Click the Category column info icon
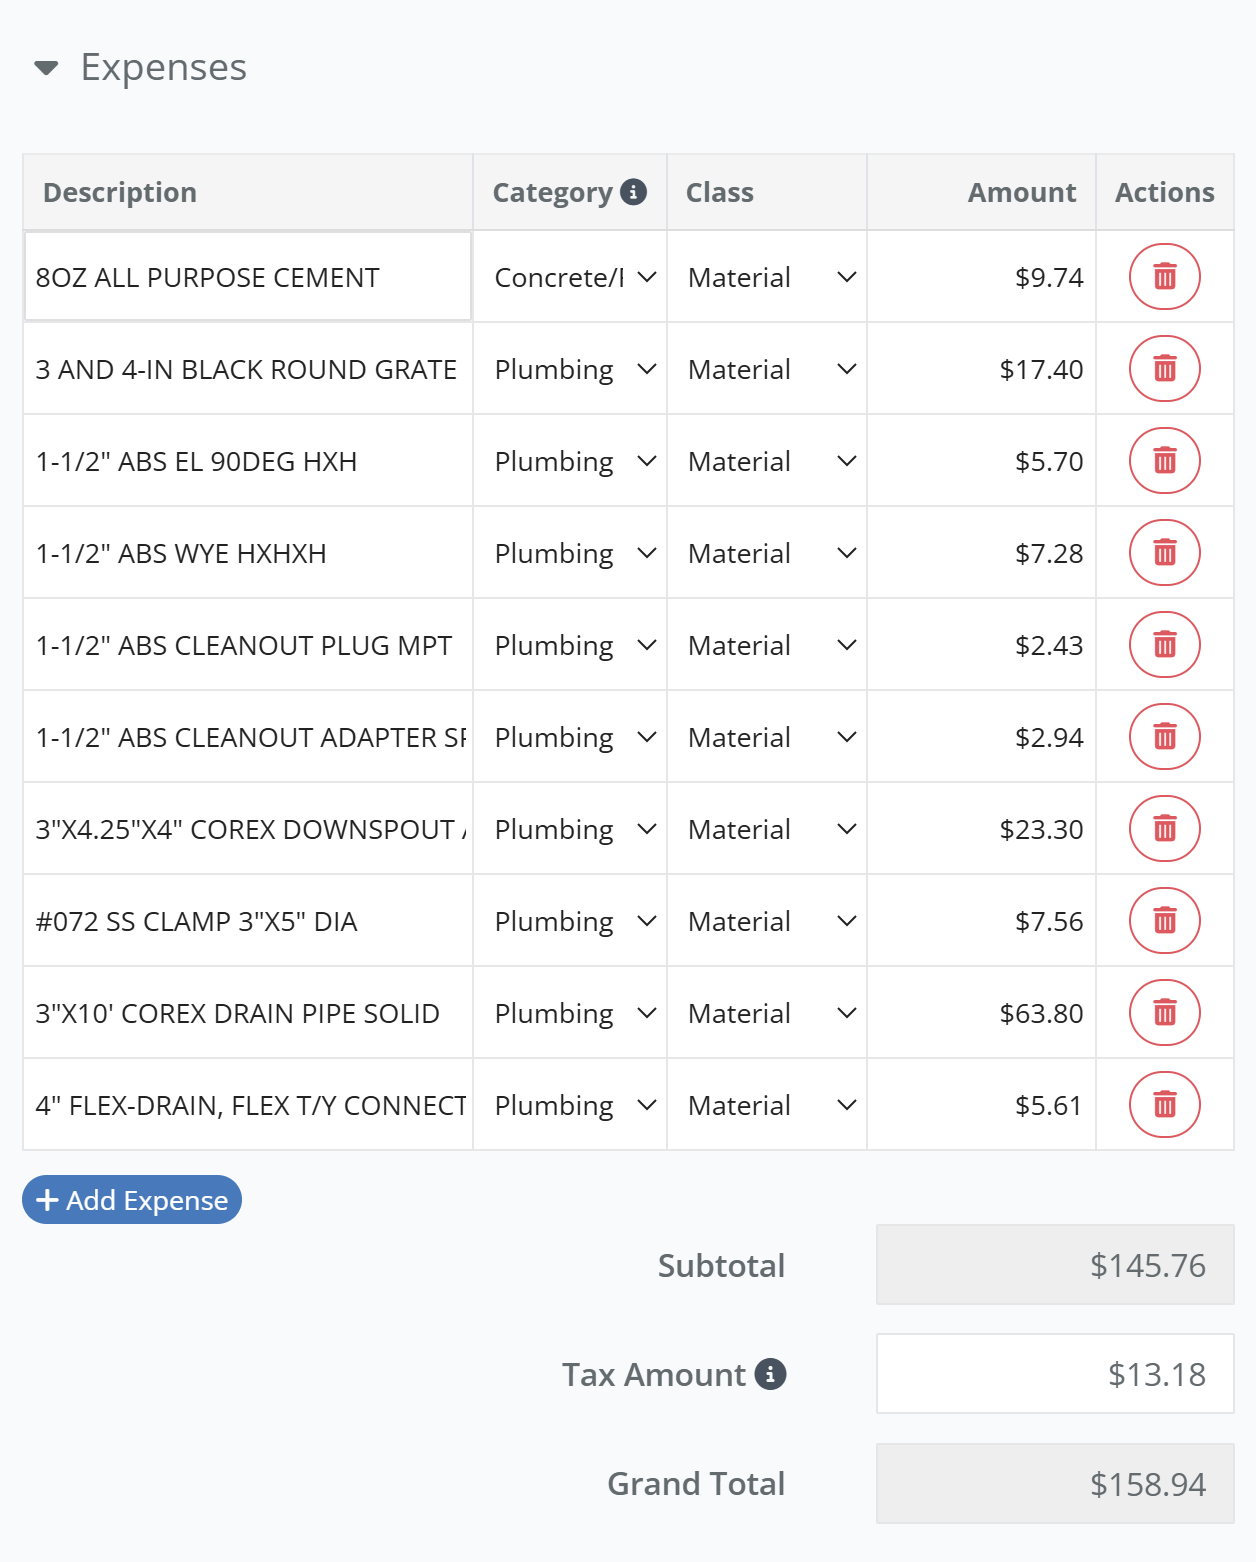 click(634, 192)
